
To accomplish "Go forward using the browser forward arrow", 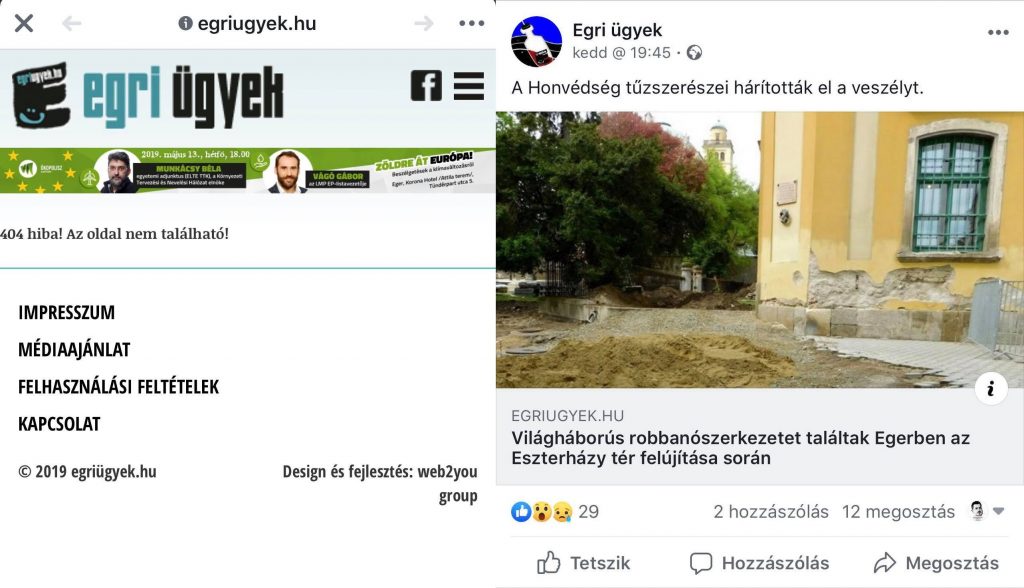I will (x=424, y=24).
